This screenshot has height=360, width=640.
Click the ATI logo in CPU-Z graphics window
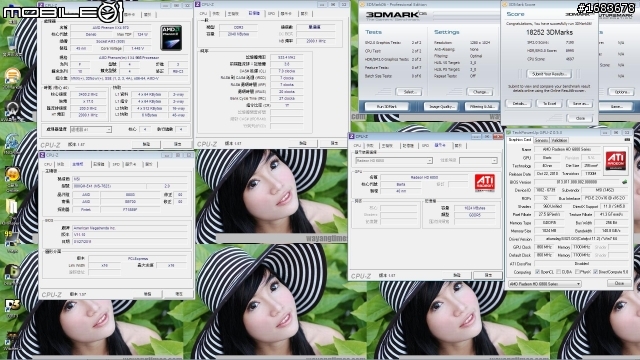[484, 182]
